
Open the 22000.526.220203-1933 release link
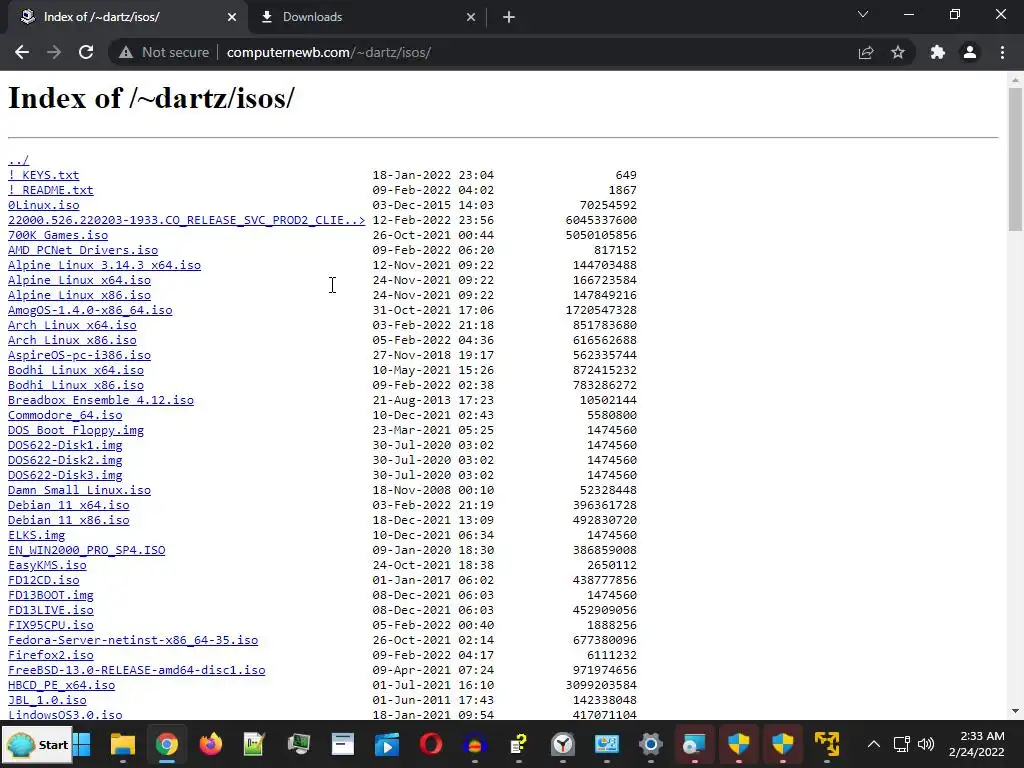187,220
